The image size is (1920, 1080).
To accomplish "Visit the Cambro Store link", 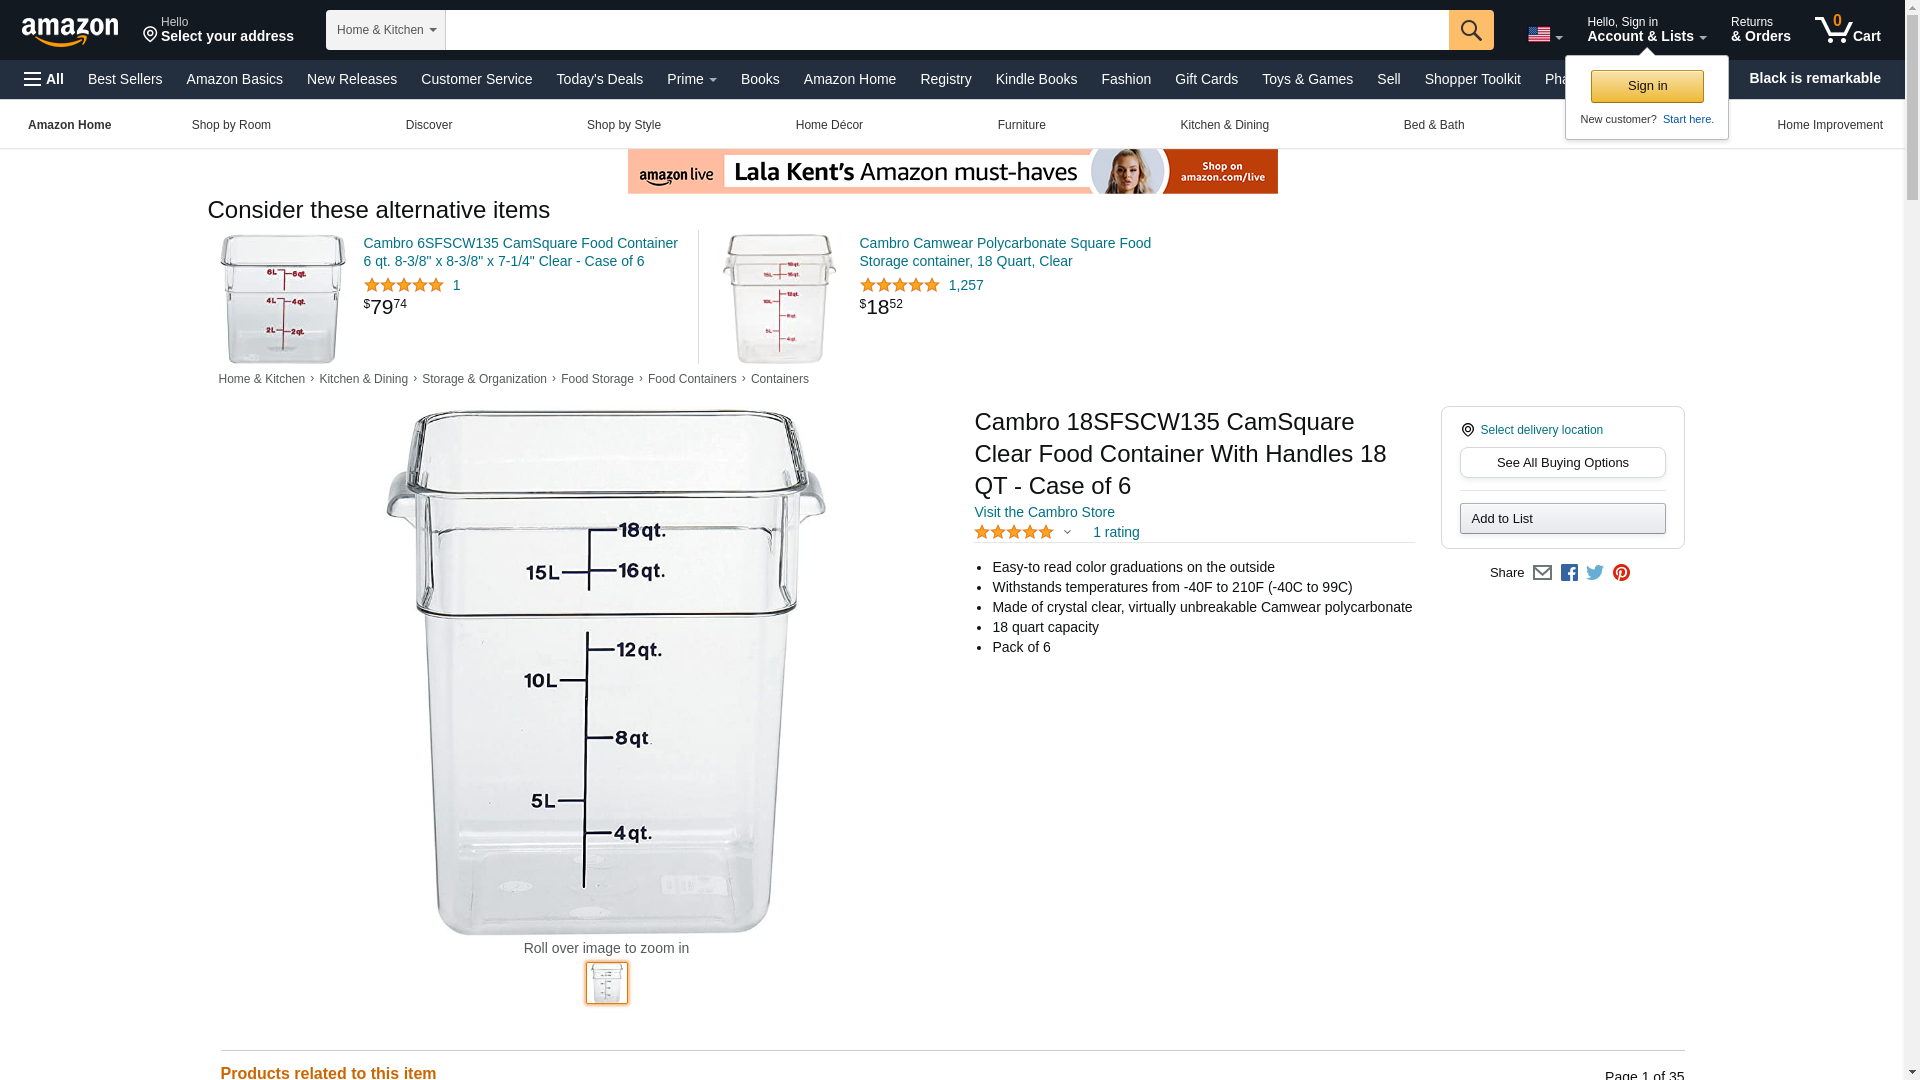I will click(1044, 512).
